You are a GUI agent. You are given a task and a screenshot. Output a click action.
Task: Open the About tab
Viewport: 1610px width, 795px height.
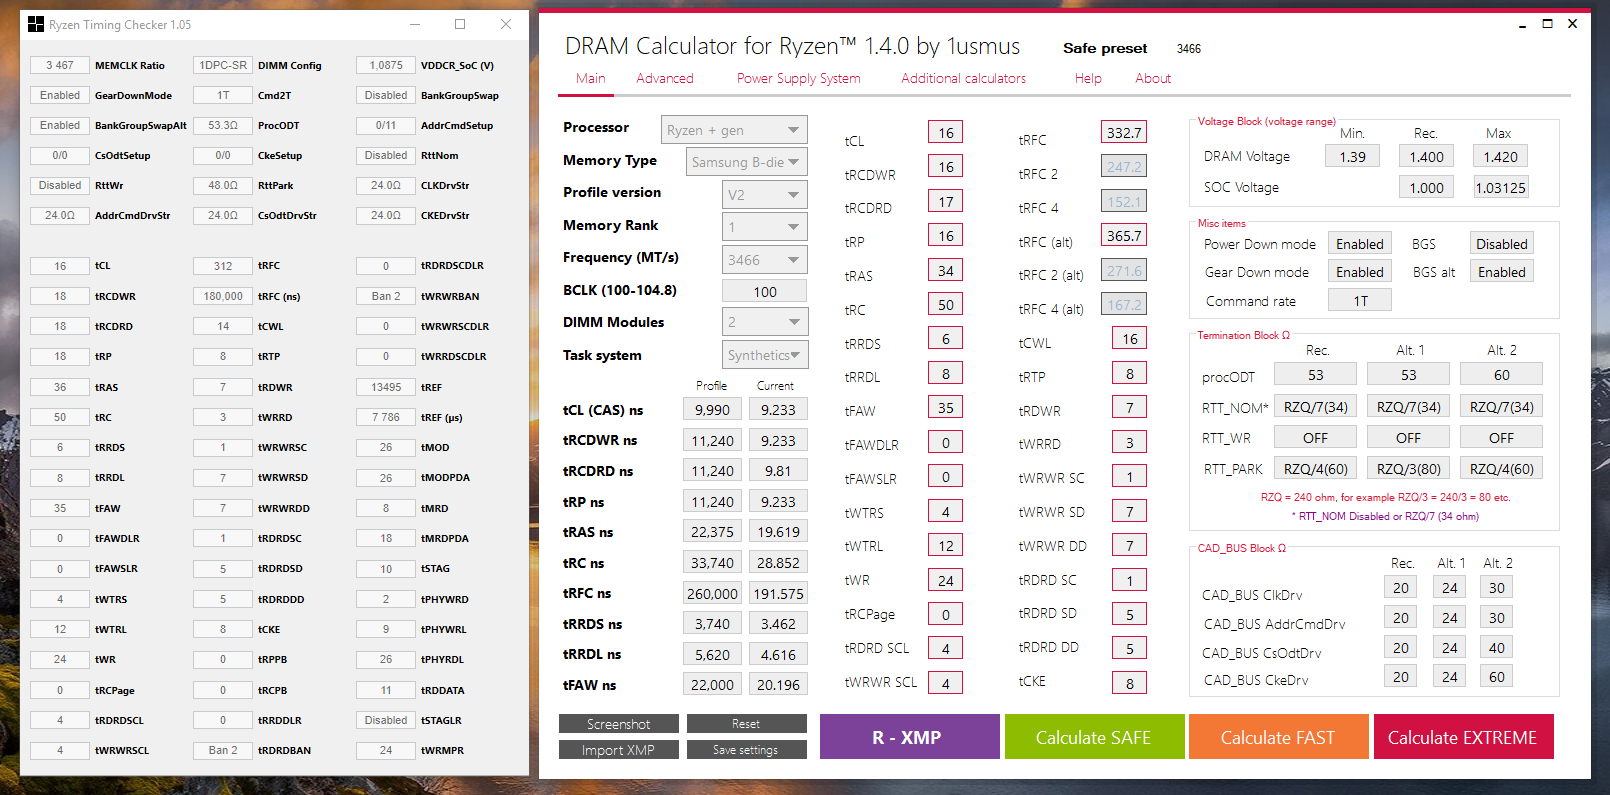pos(1153,78)
